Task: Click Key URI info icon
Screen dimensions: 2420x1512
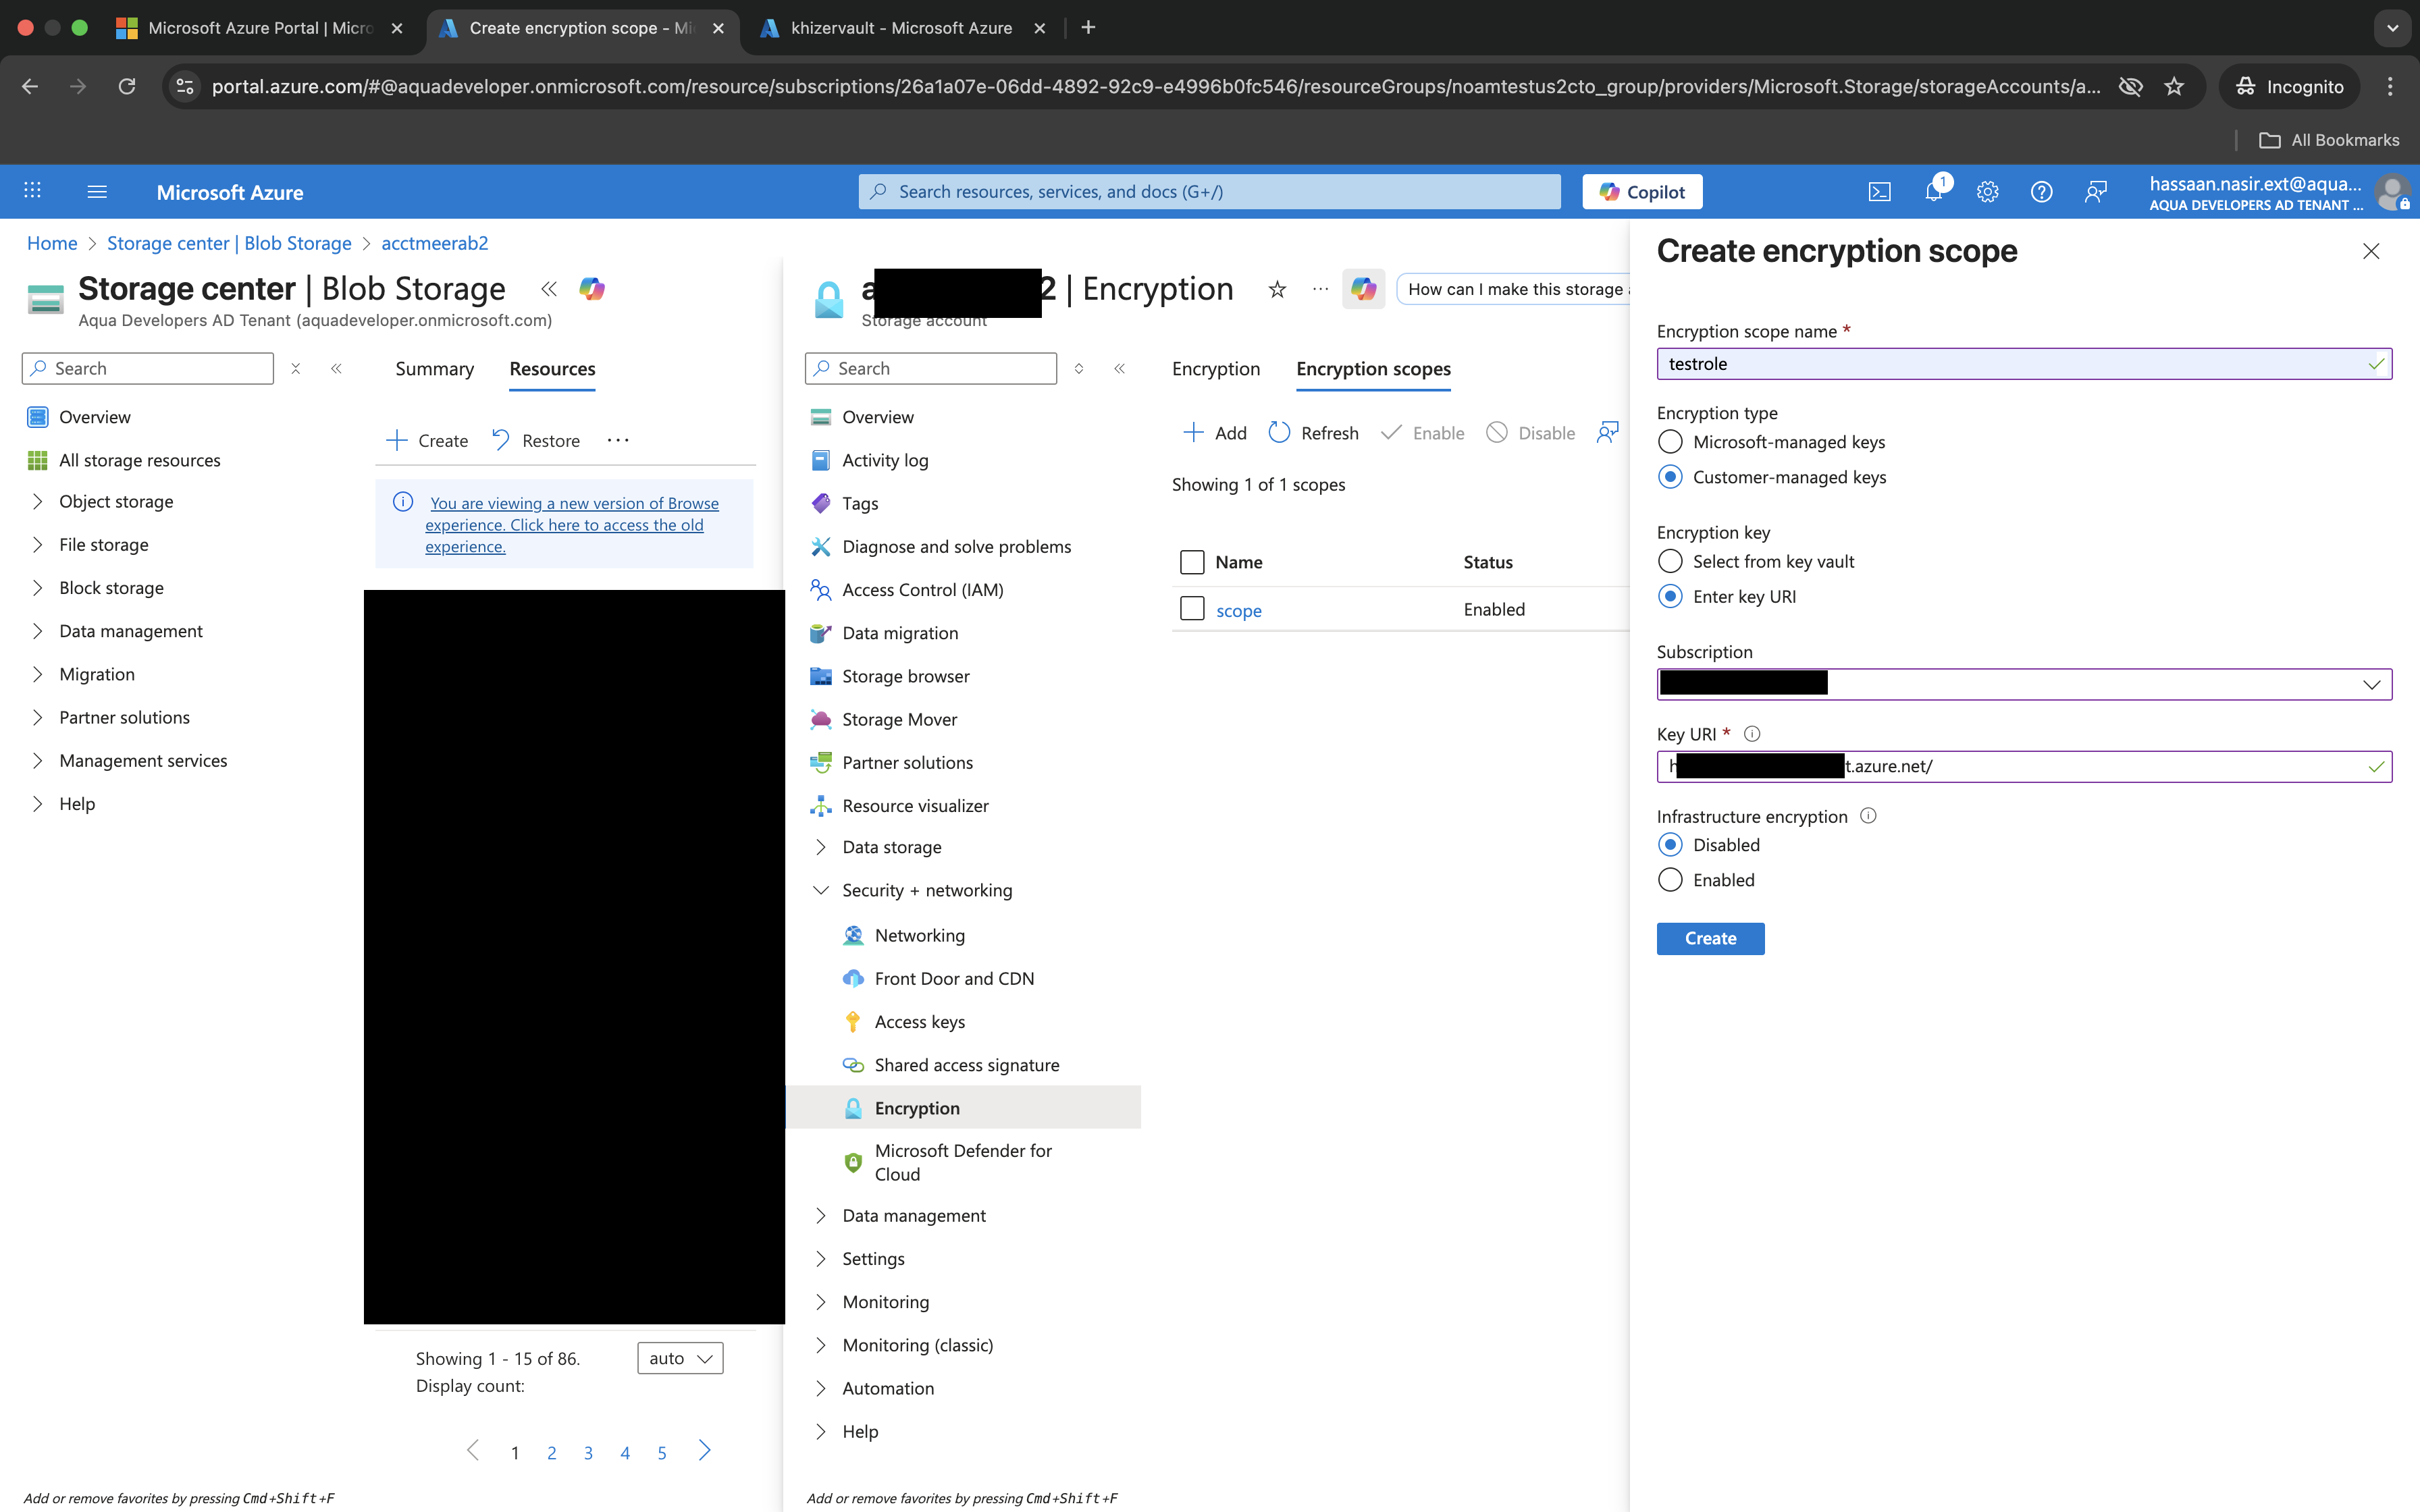Action: pyautogui.click(x=1752, y=734)
